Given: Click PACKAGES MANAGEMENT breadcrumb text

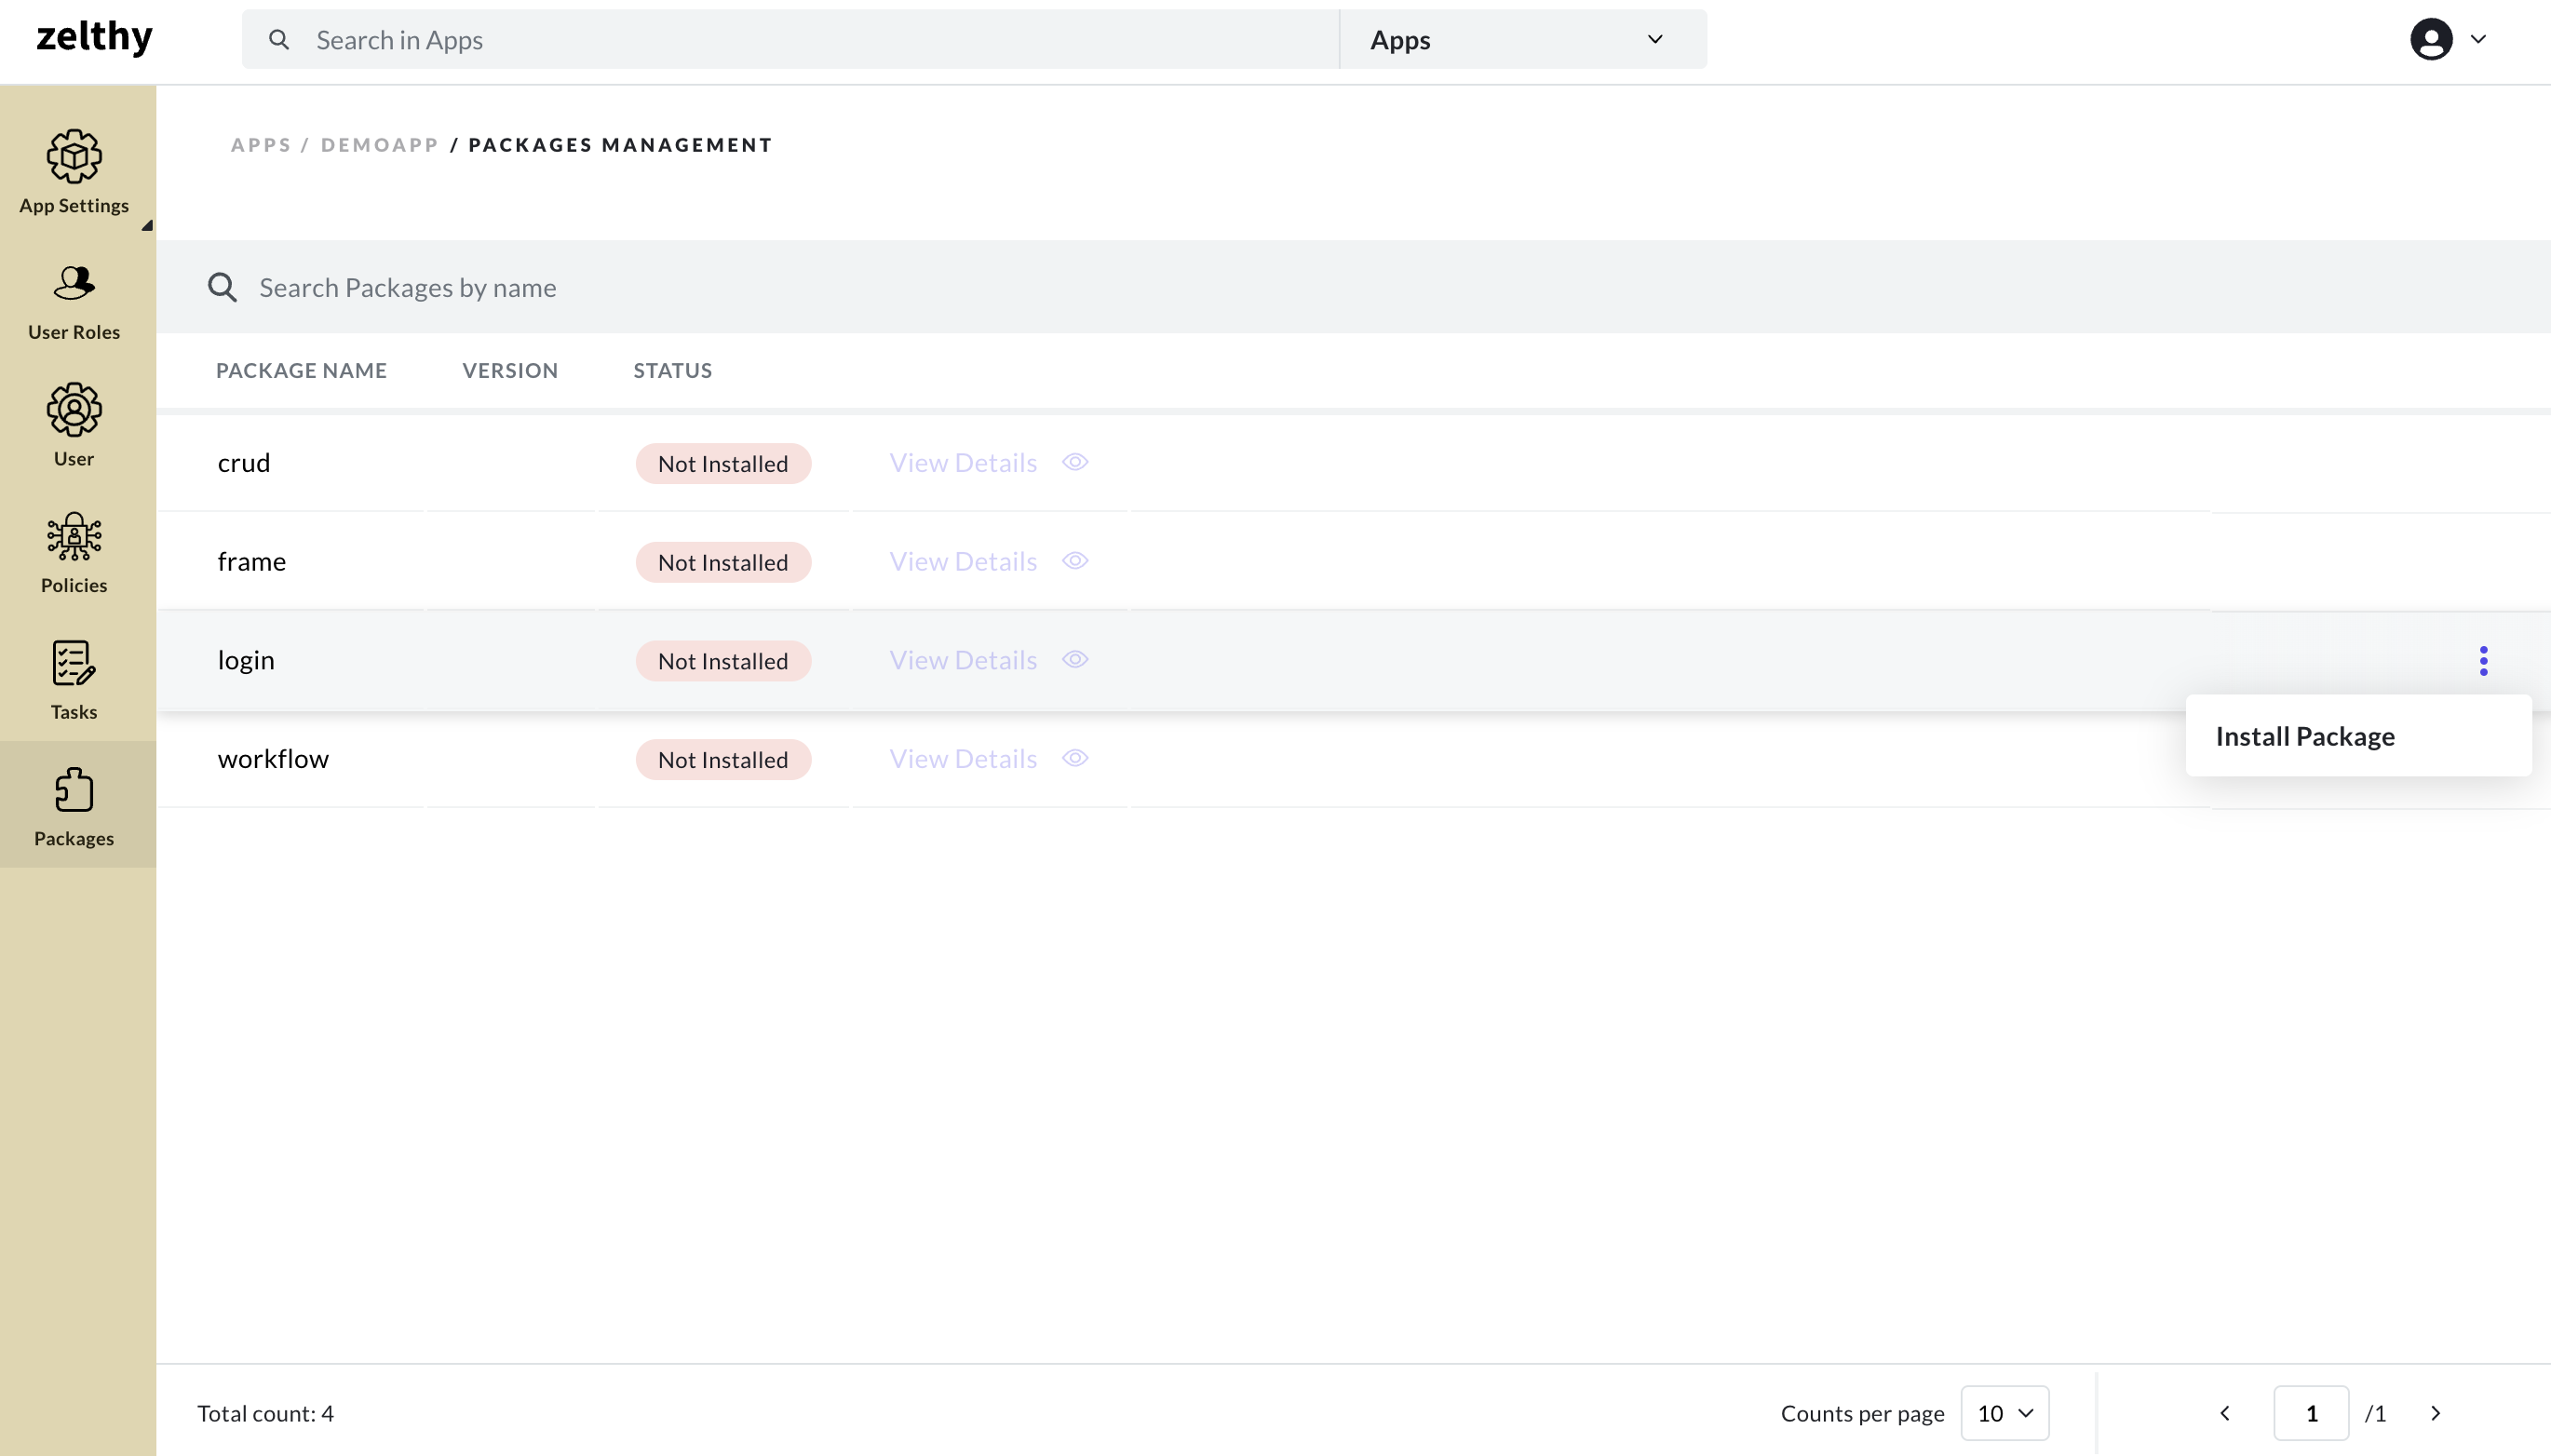Looking at the screenshot, I should click(620, 145).
